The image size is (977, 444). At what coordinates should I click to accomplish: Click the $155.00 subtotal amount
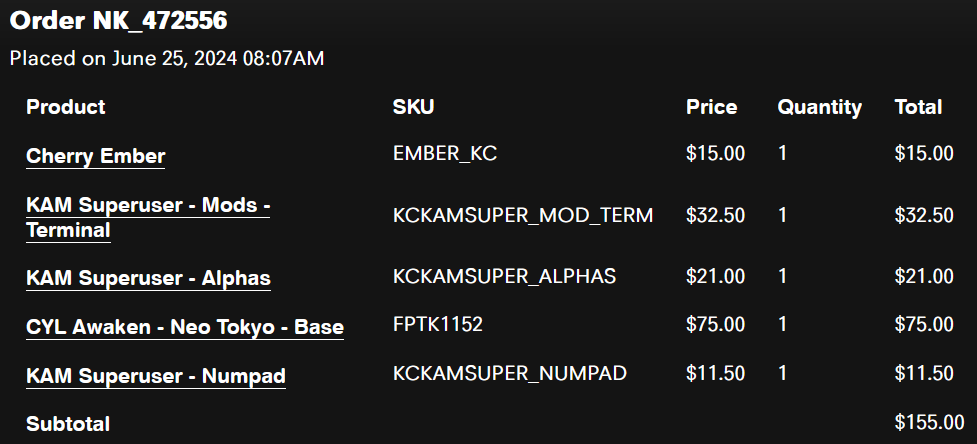(x=929, y=422)
